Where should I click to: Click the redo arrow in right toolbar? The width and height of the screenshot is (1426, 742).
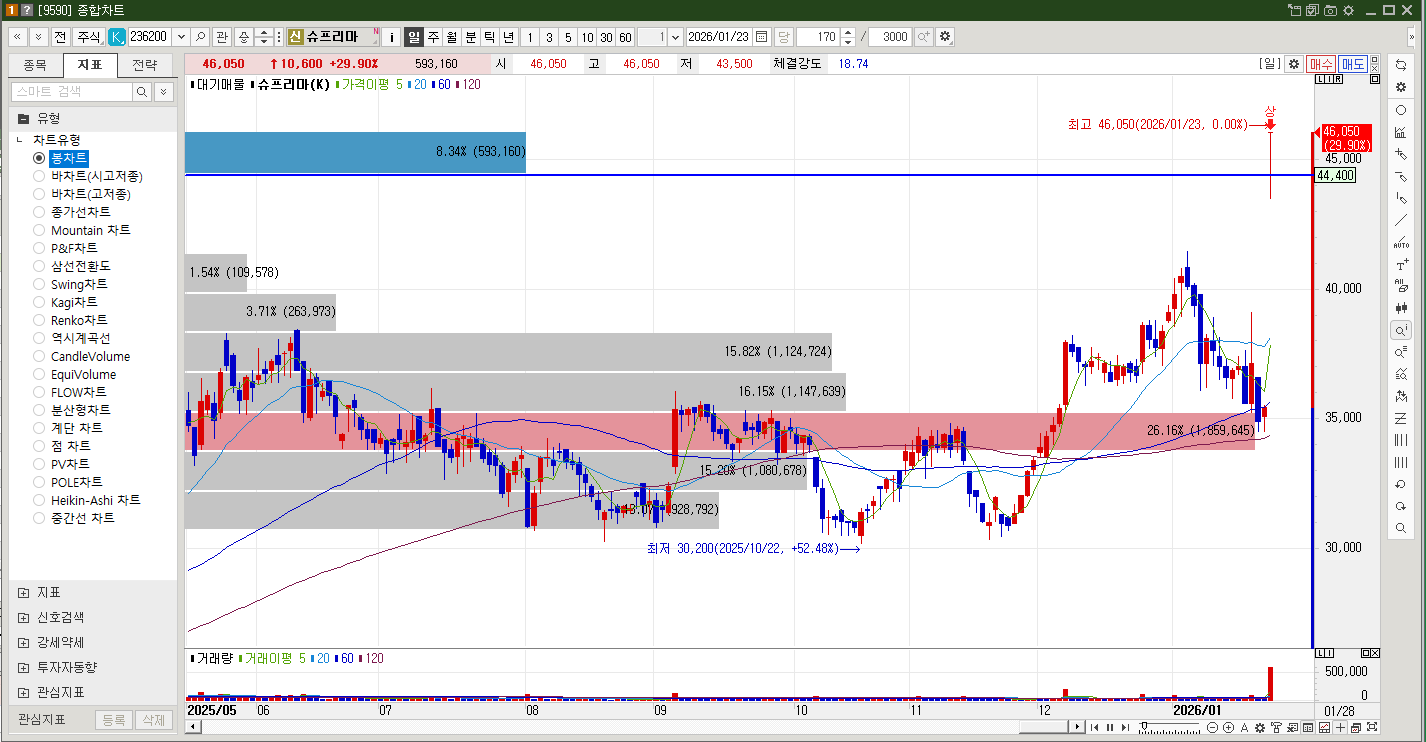pyautogui.click(x=1401, y=506)
